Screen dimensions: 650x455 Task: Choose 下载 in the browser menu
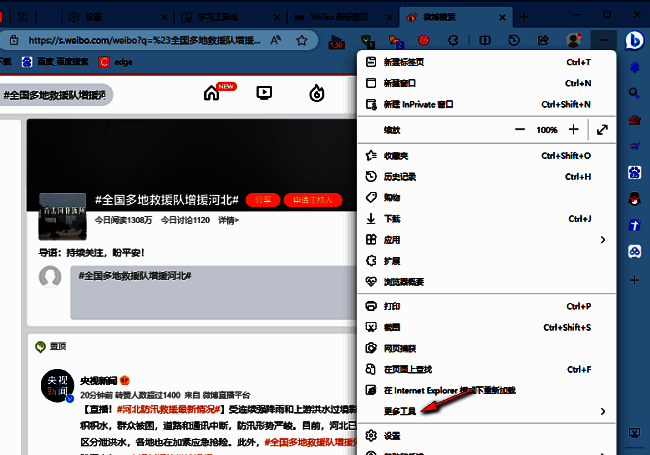coord(392,218)
